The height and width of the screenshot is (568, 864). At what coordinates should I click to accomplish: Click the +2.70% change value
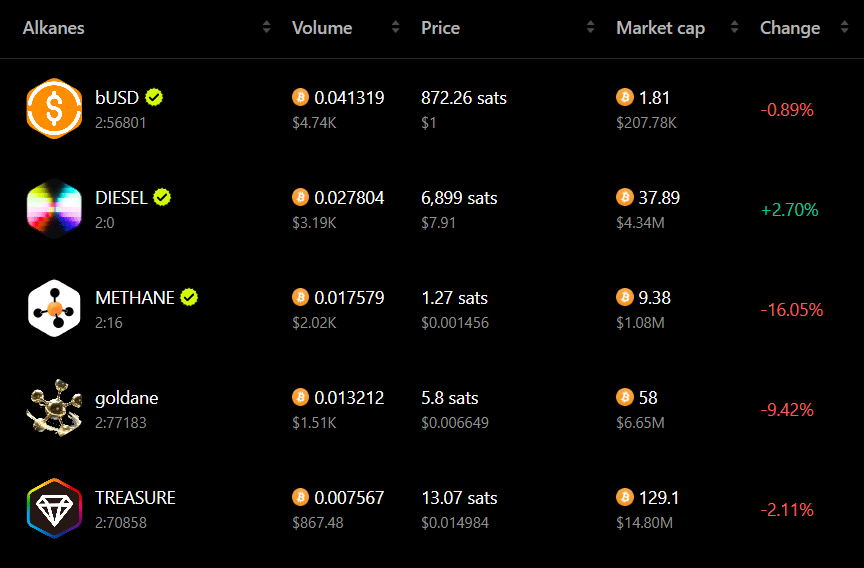pyautogui.click(x=790, y=209)
